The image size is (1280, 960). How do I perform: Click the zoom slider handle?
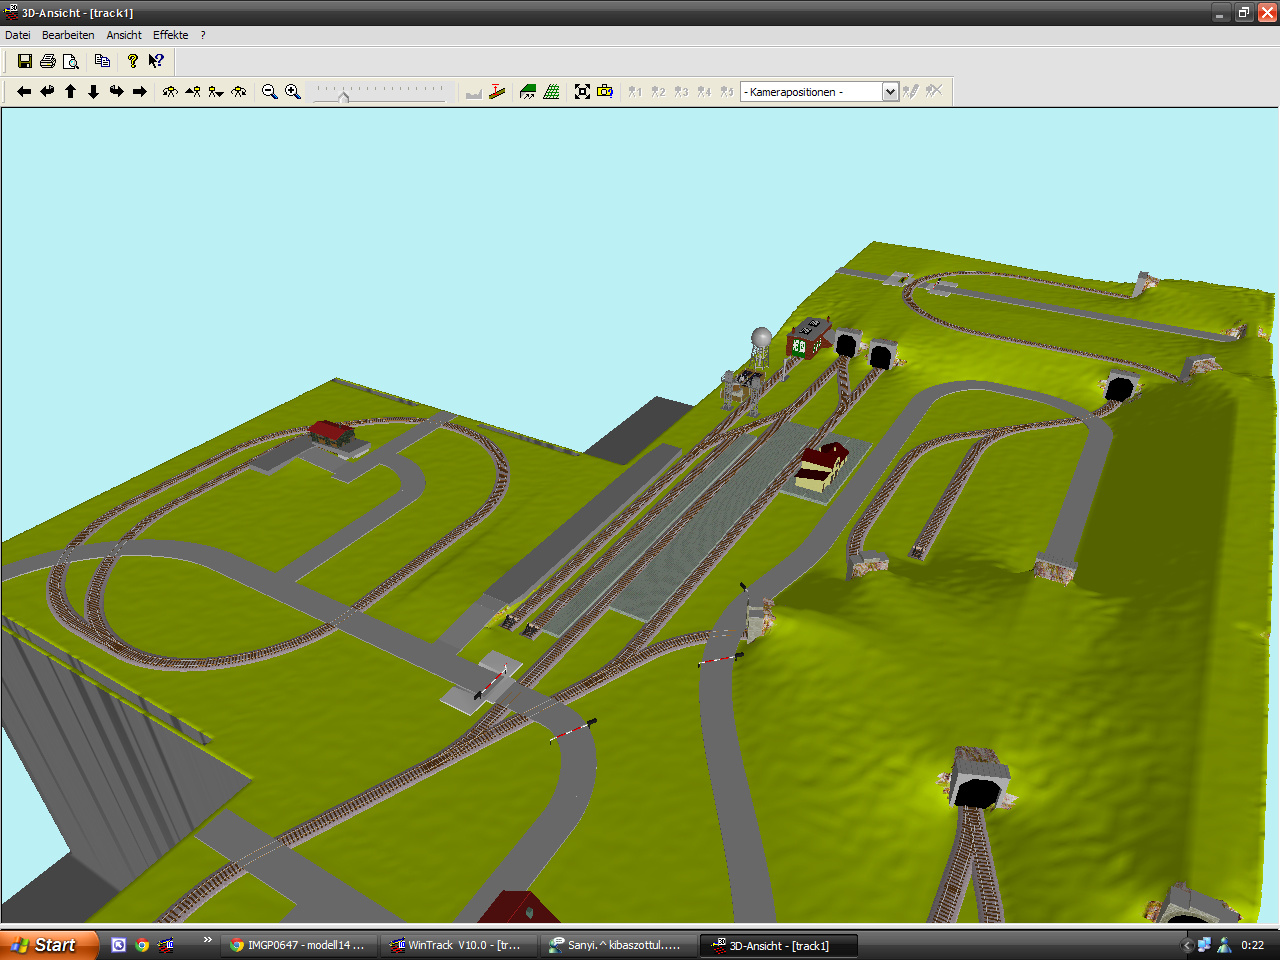(343, 96)
